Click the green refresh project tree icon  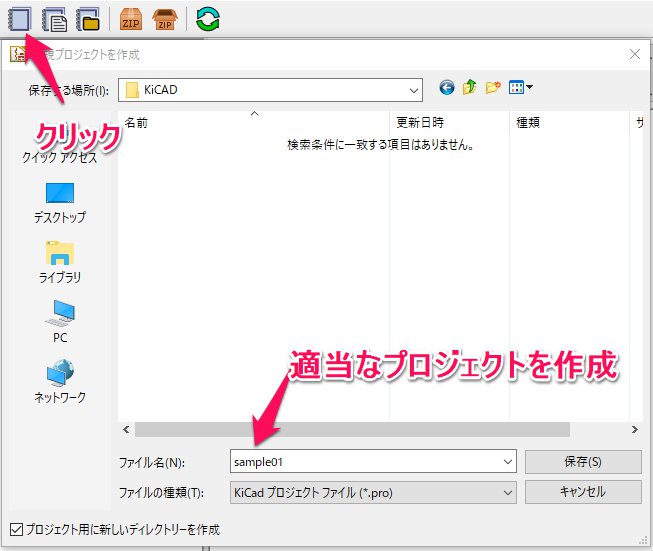click(208, 18)
